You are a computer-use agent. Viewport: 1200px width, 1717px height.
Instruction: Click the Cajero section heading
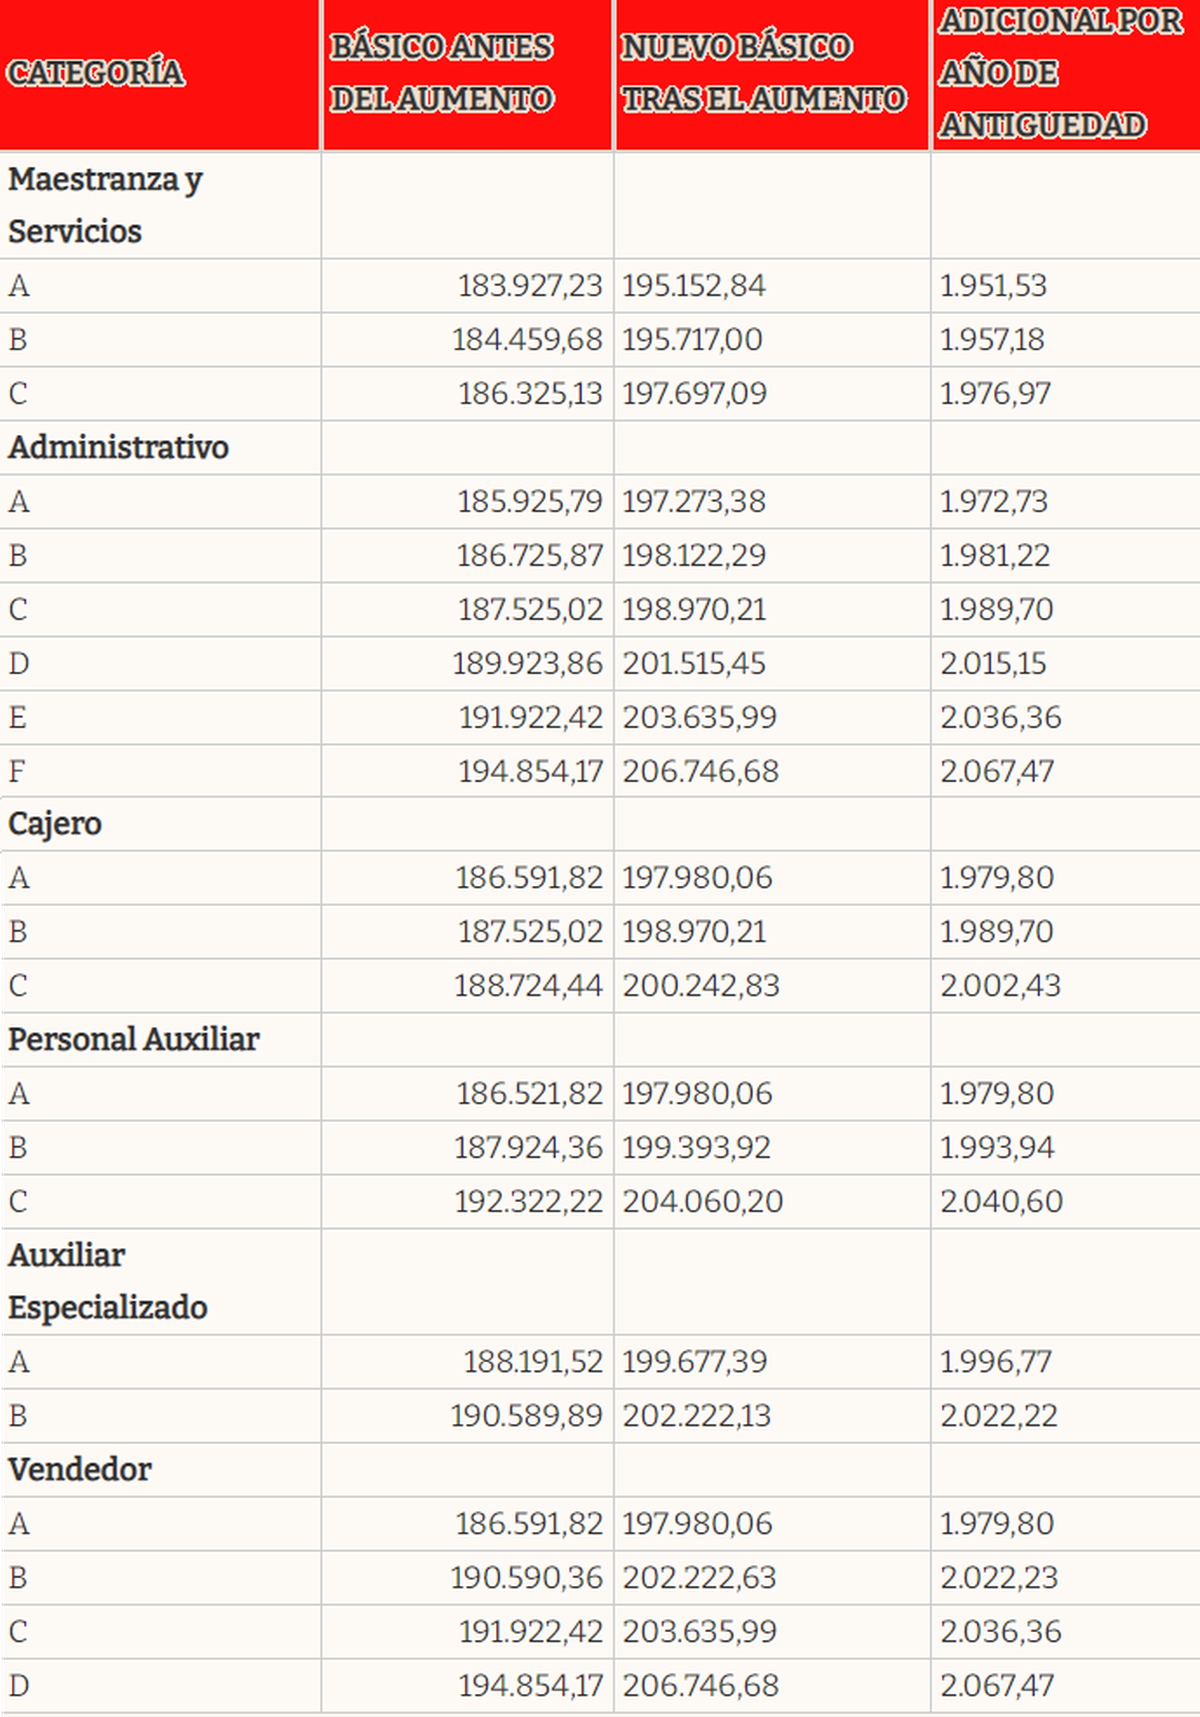click(55, 824)
